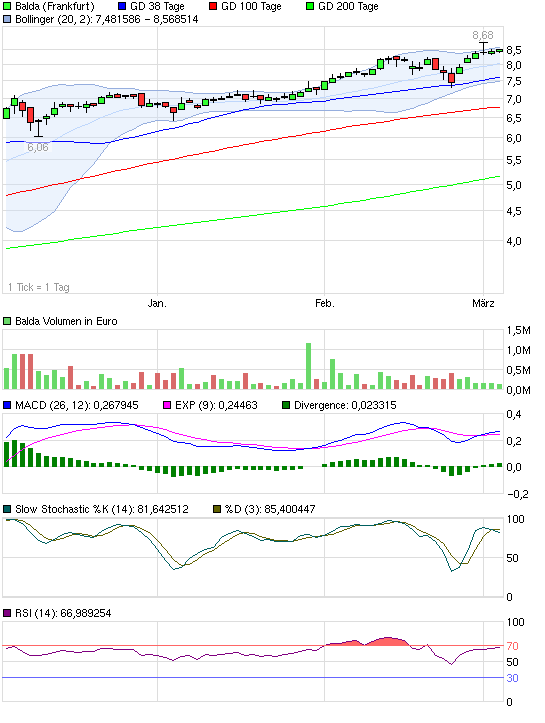Screen dimensions: 545x723
Task: Click the Balda Volumen in Euro legend swatch
Action: [7, 321]
